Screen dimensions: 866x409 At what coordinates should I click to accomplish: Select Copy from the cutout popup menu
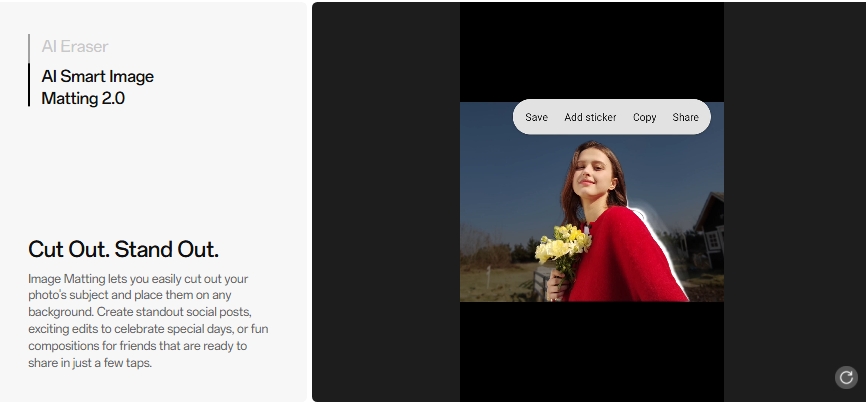pyautogui.click(x=645, y=117)
